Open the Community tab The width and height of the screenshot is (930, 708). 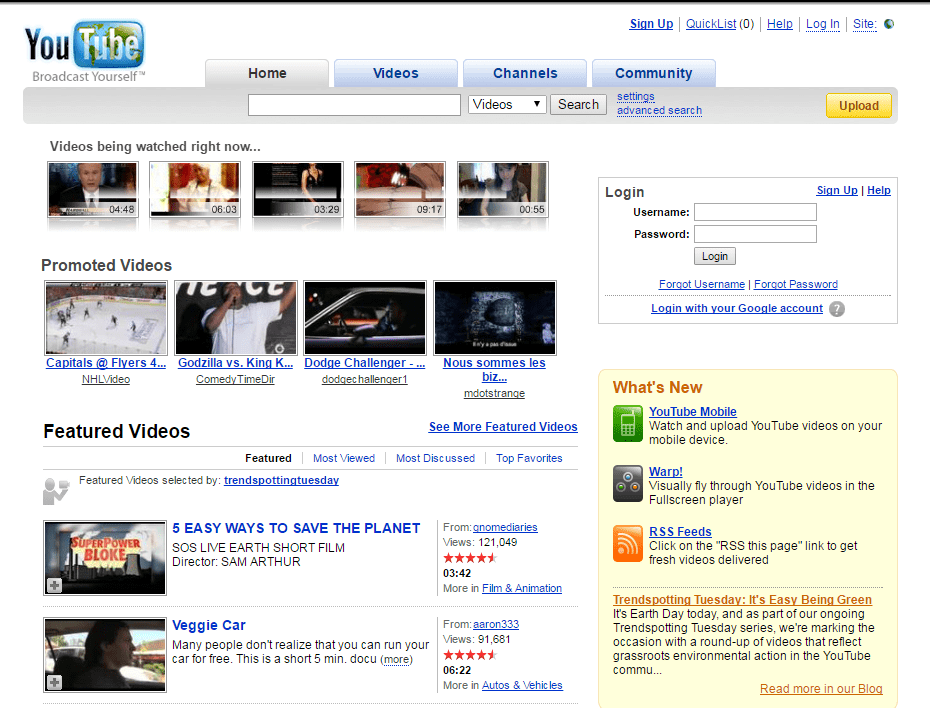pyautogui.click(x=654, y=73)
